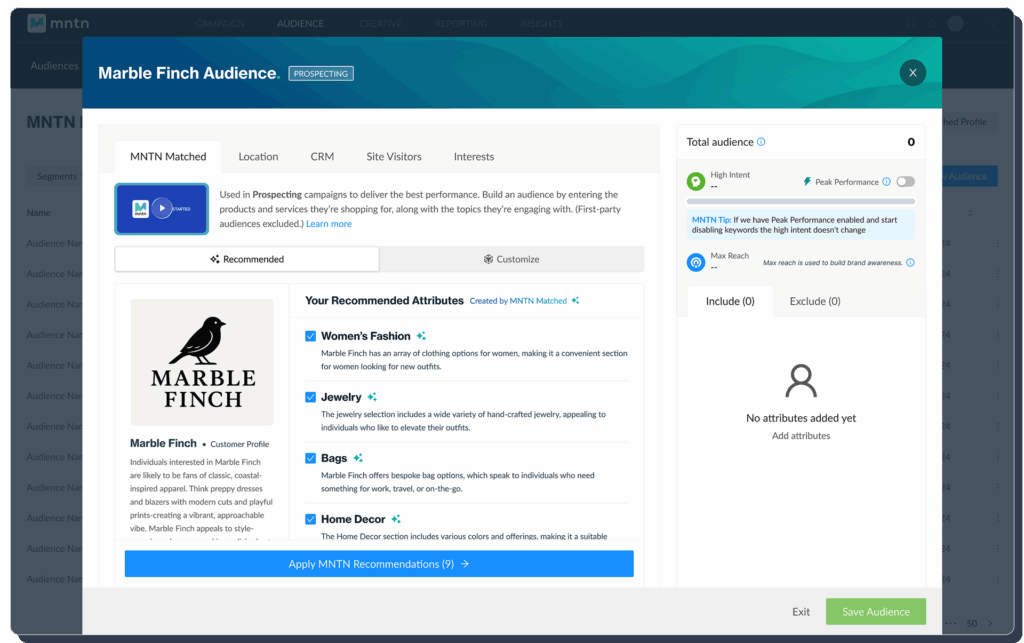
Task: Click the High Intent progress bar
Action: coord(800,201)
